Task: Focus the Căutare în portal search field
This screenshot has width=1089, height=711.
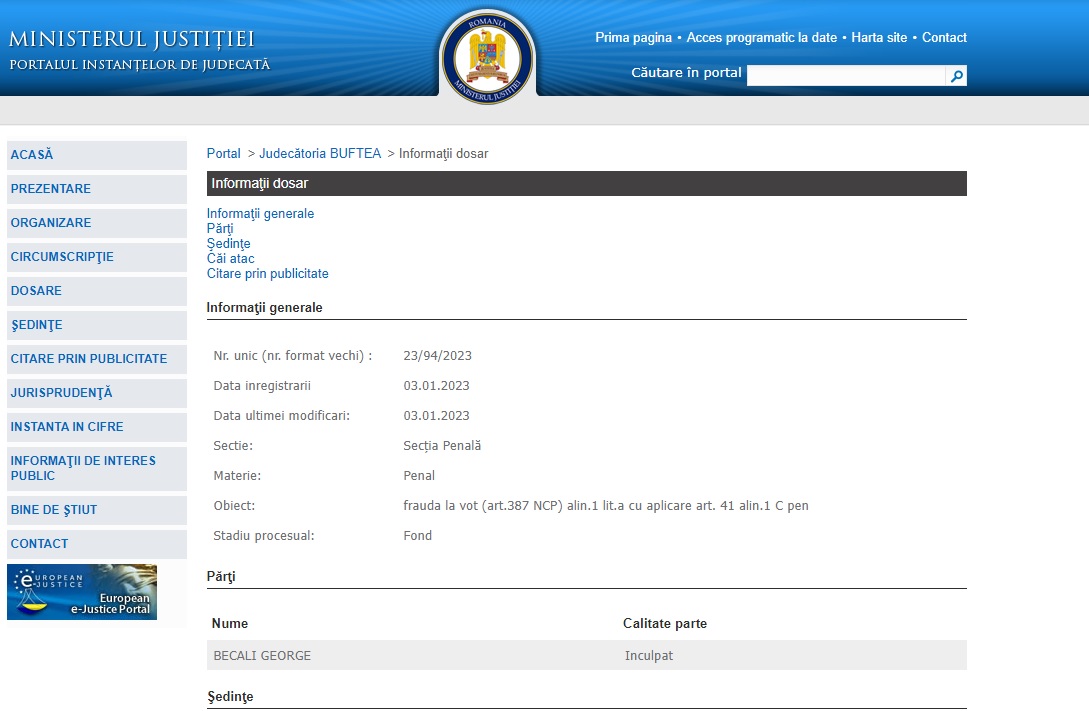Action: [846, 76]
